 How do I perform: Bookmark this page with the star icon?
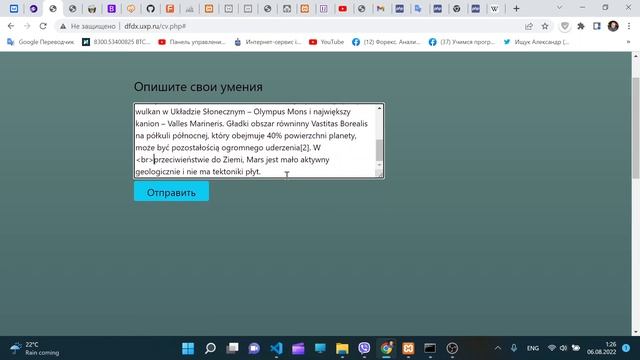(545, 26)
